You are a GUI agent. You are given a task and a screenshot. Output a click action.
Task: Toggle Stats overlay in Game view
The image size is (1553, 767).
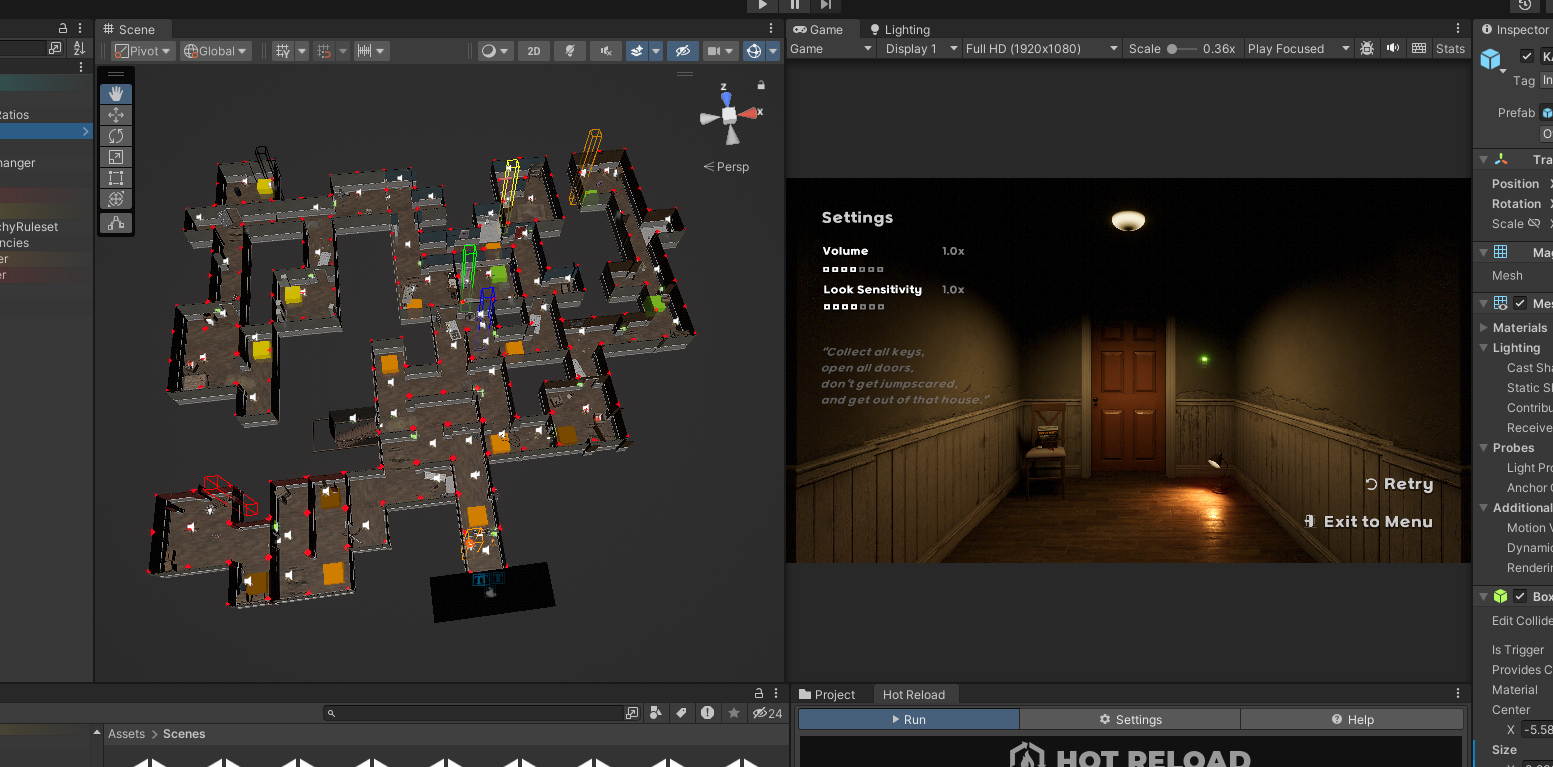(x=1450, y=49)
